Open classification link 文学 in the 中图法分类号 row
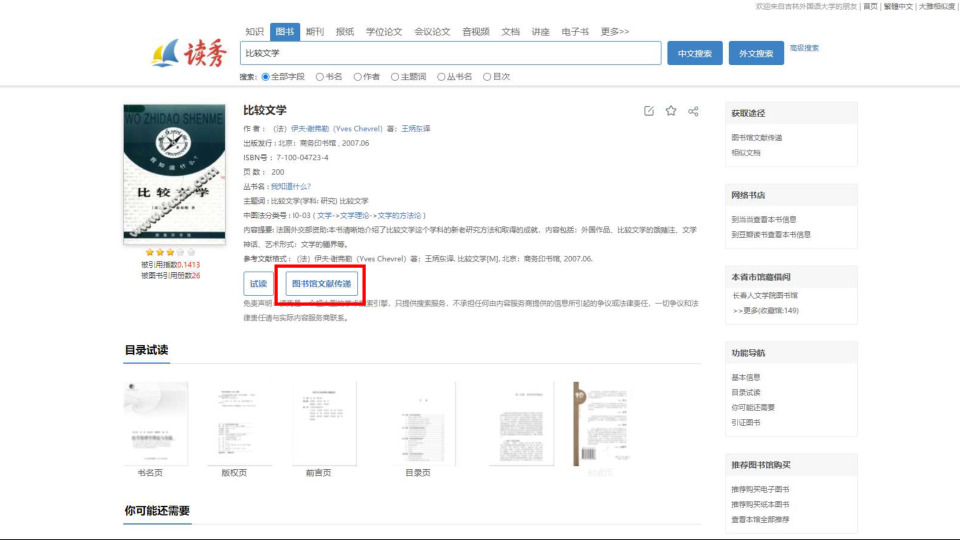This screenshot has height=540, width=960. click(324, 216)
